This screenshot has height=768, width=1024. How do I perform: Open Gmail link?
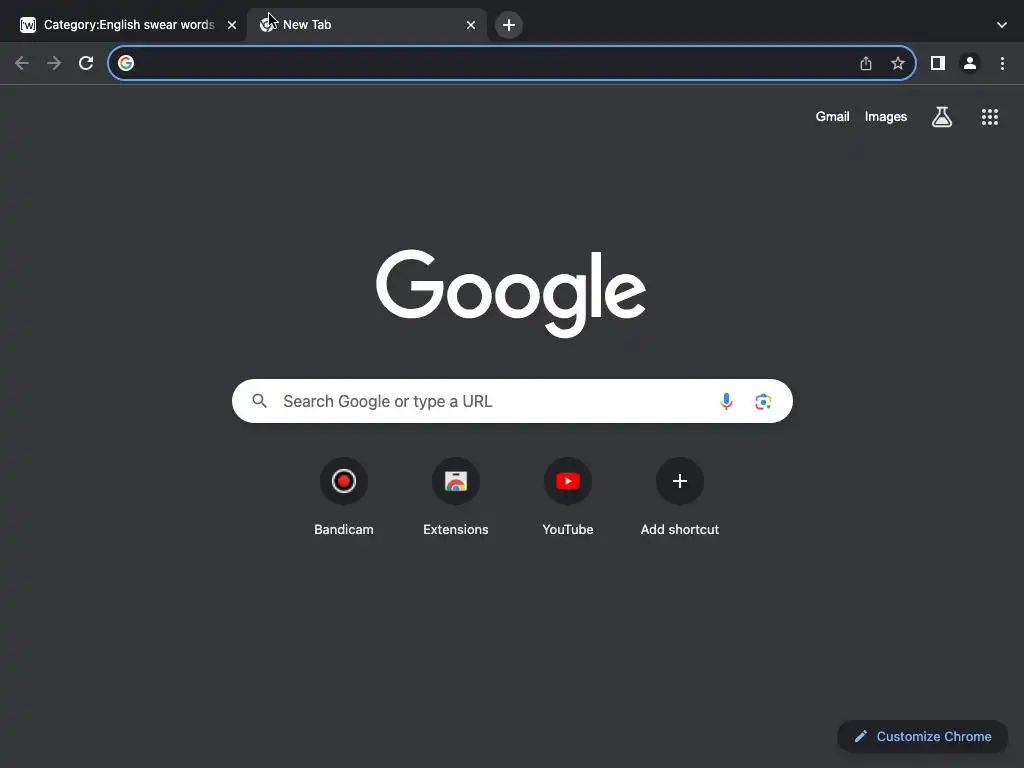click(833, 117)
